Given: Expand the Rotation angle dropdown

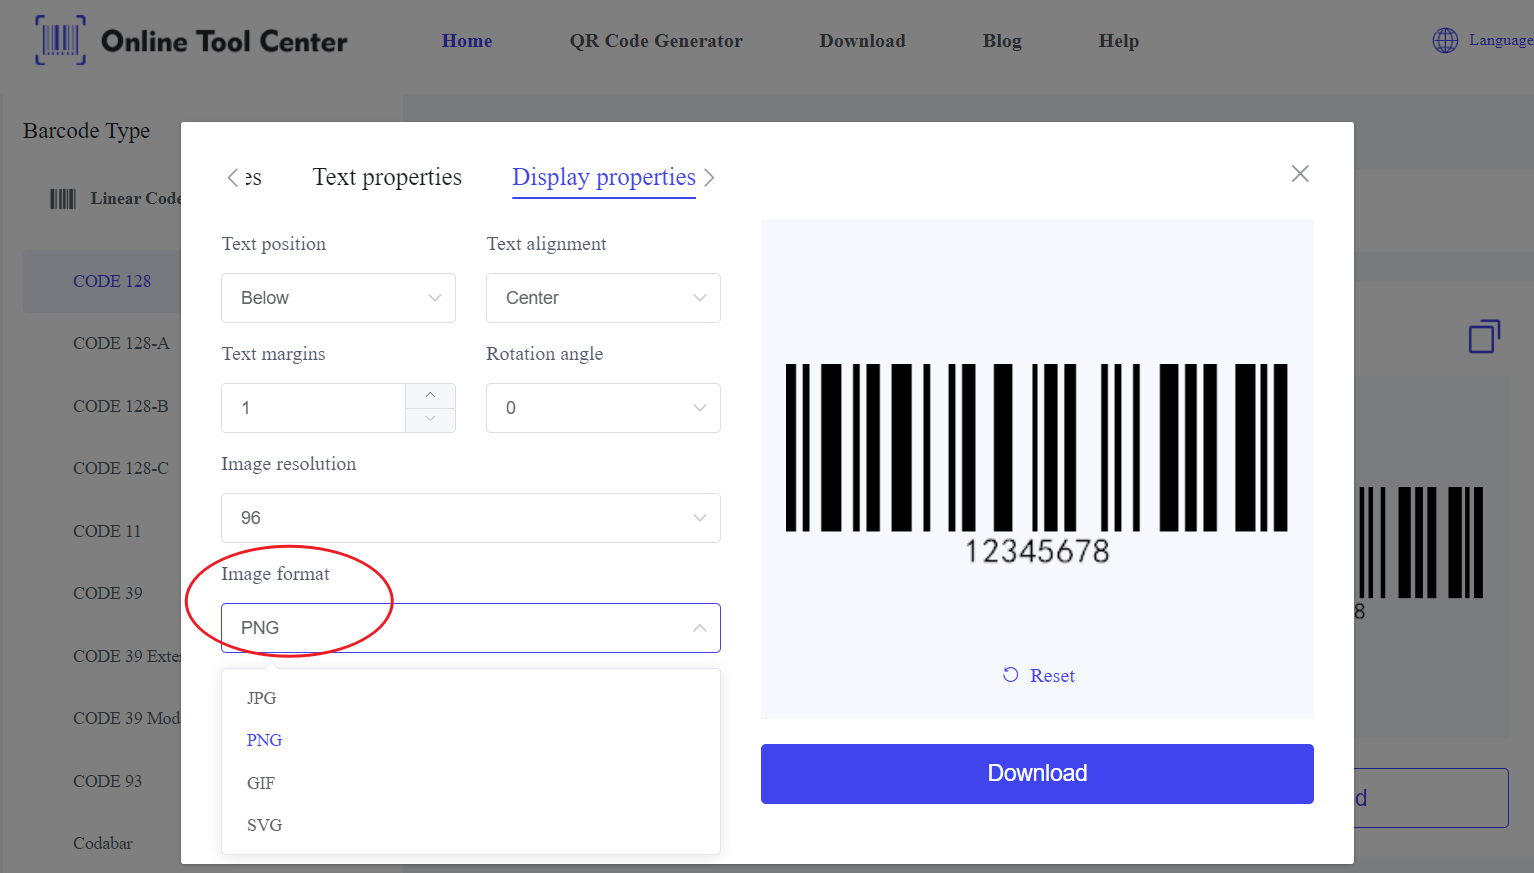Looking at the screenshot, I should click(603, 408).
